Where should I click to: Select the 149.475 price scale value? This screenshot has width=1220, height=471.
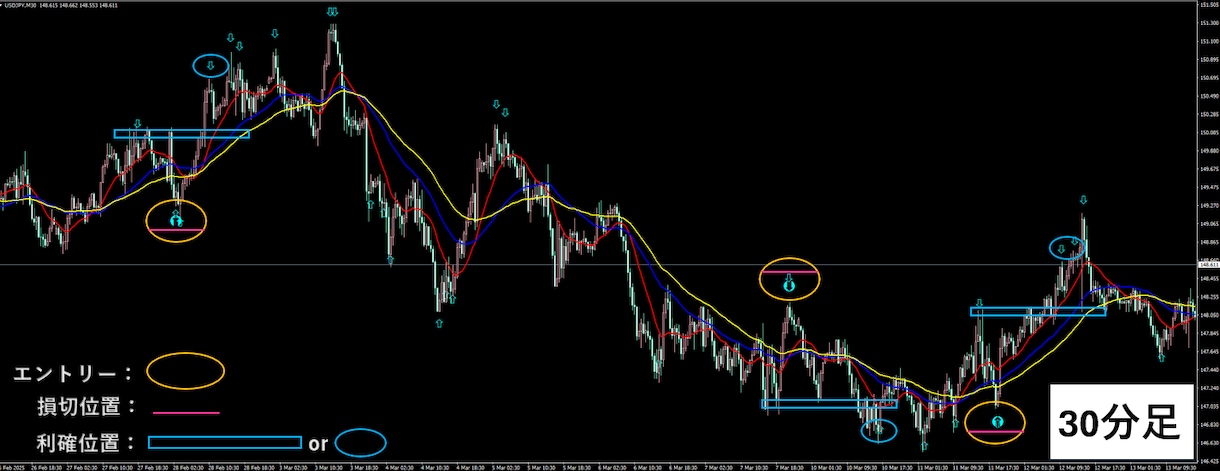tap(1208, 187)
